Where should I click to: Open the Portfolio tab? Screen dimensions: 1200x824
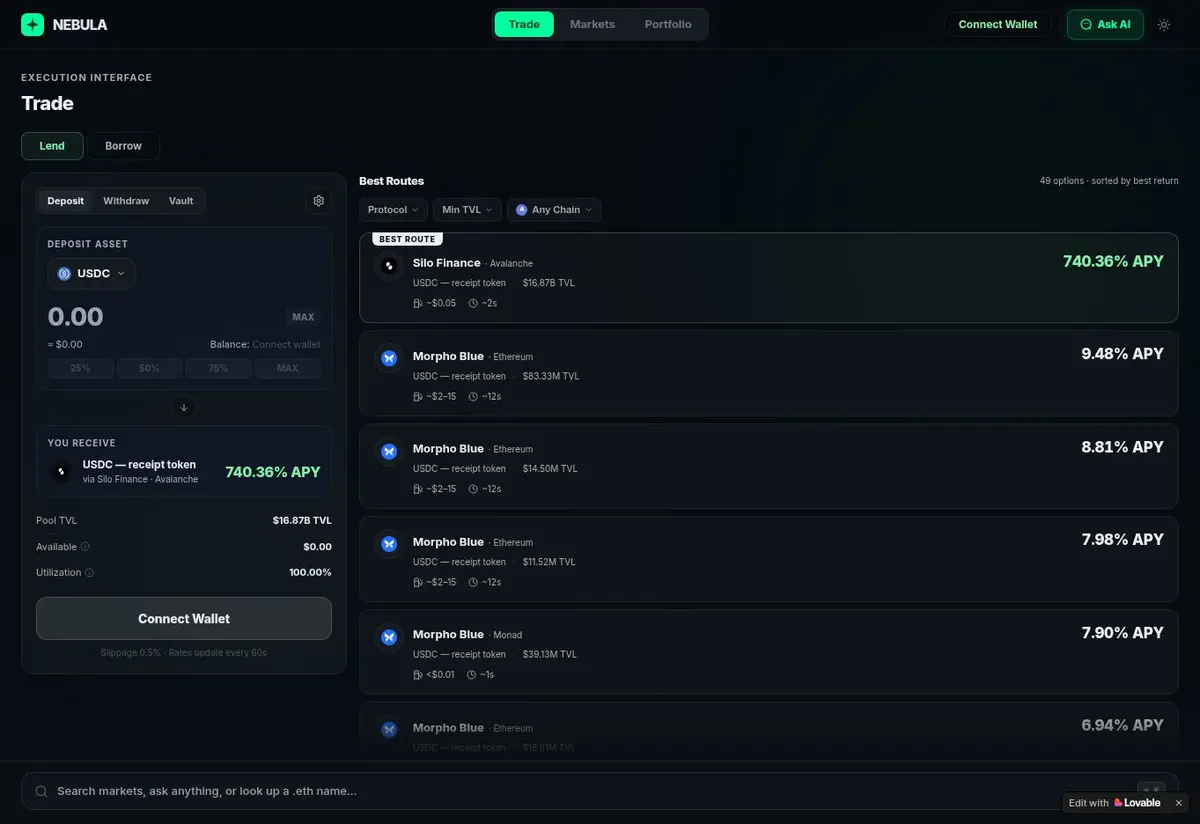click(x=668, y=24)
